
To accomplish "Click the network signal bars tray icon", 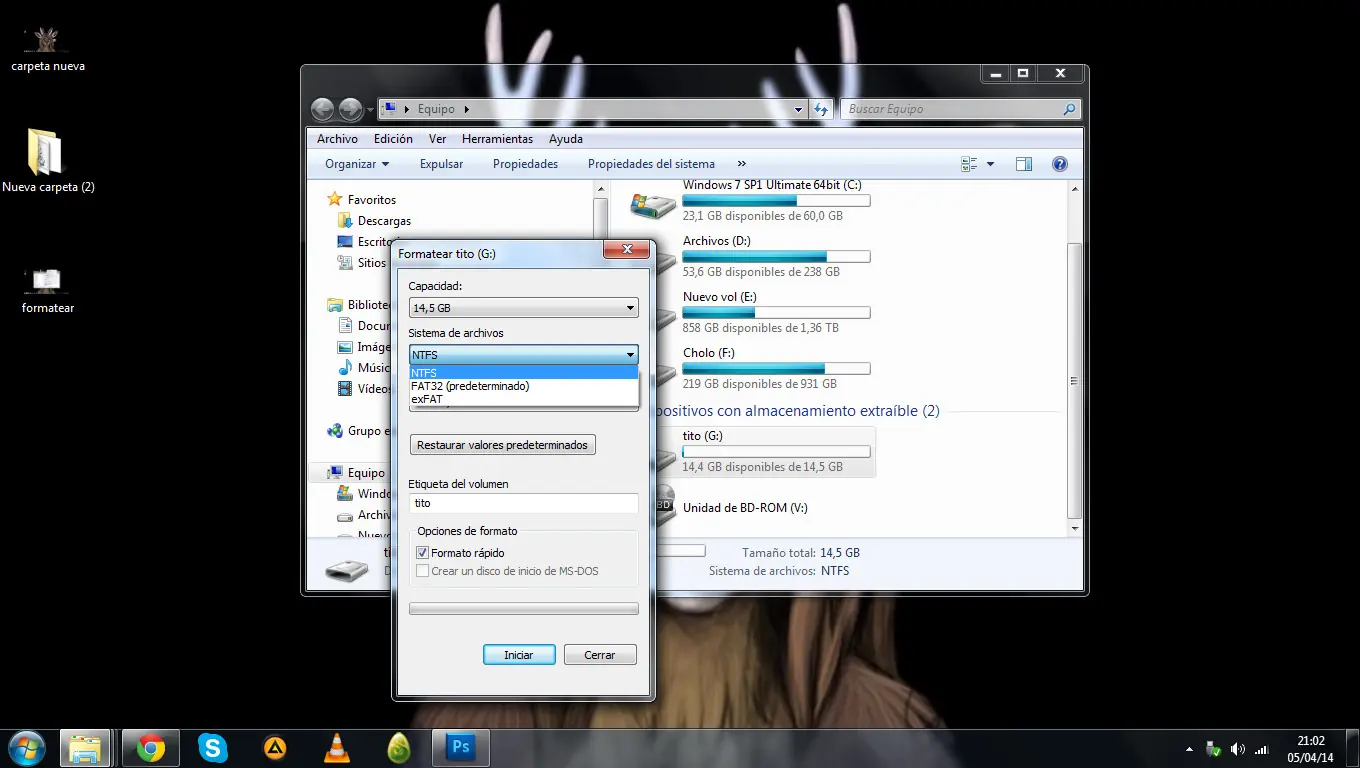I will click(x=1262, y=749).
